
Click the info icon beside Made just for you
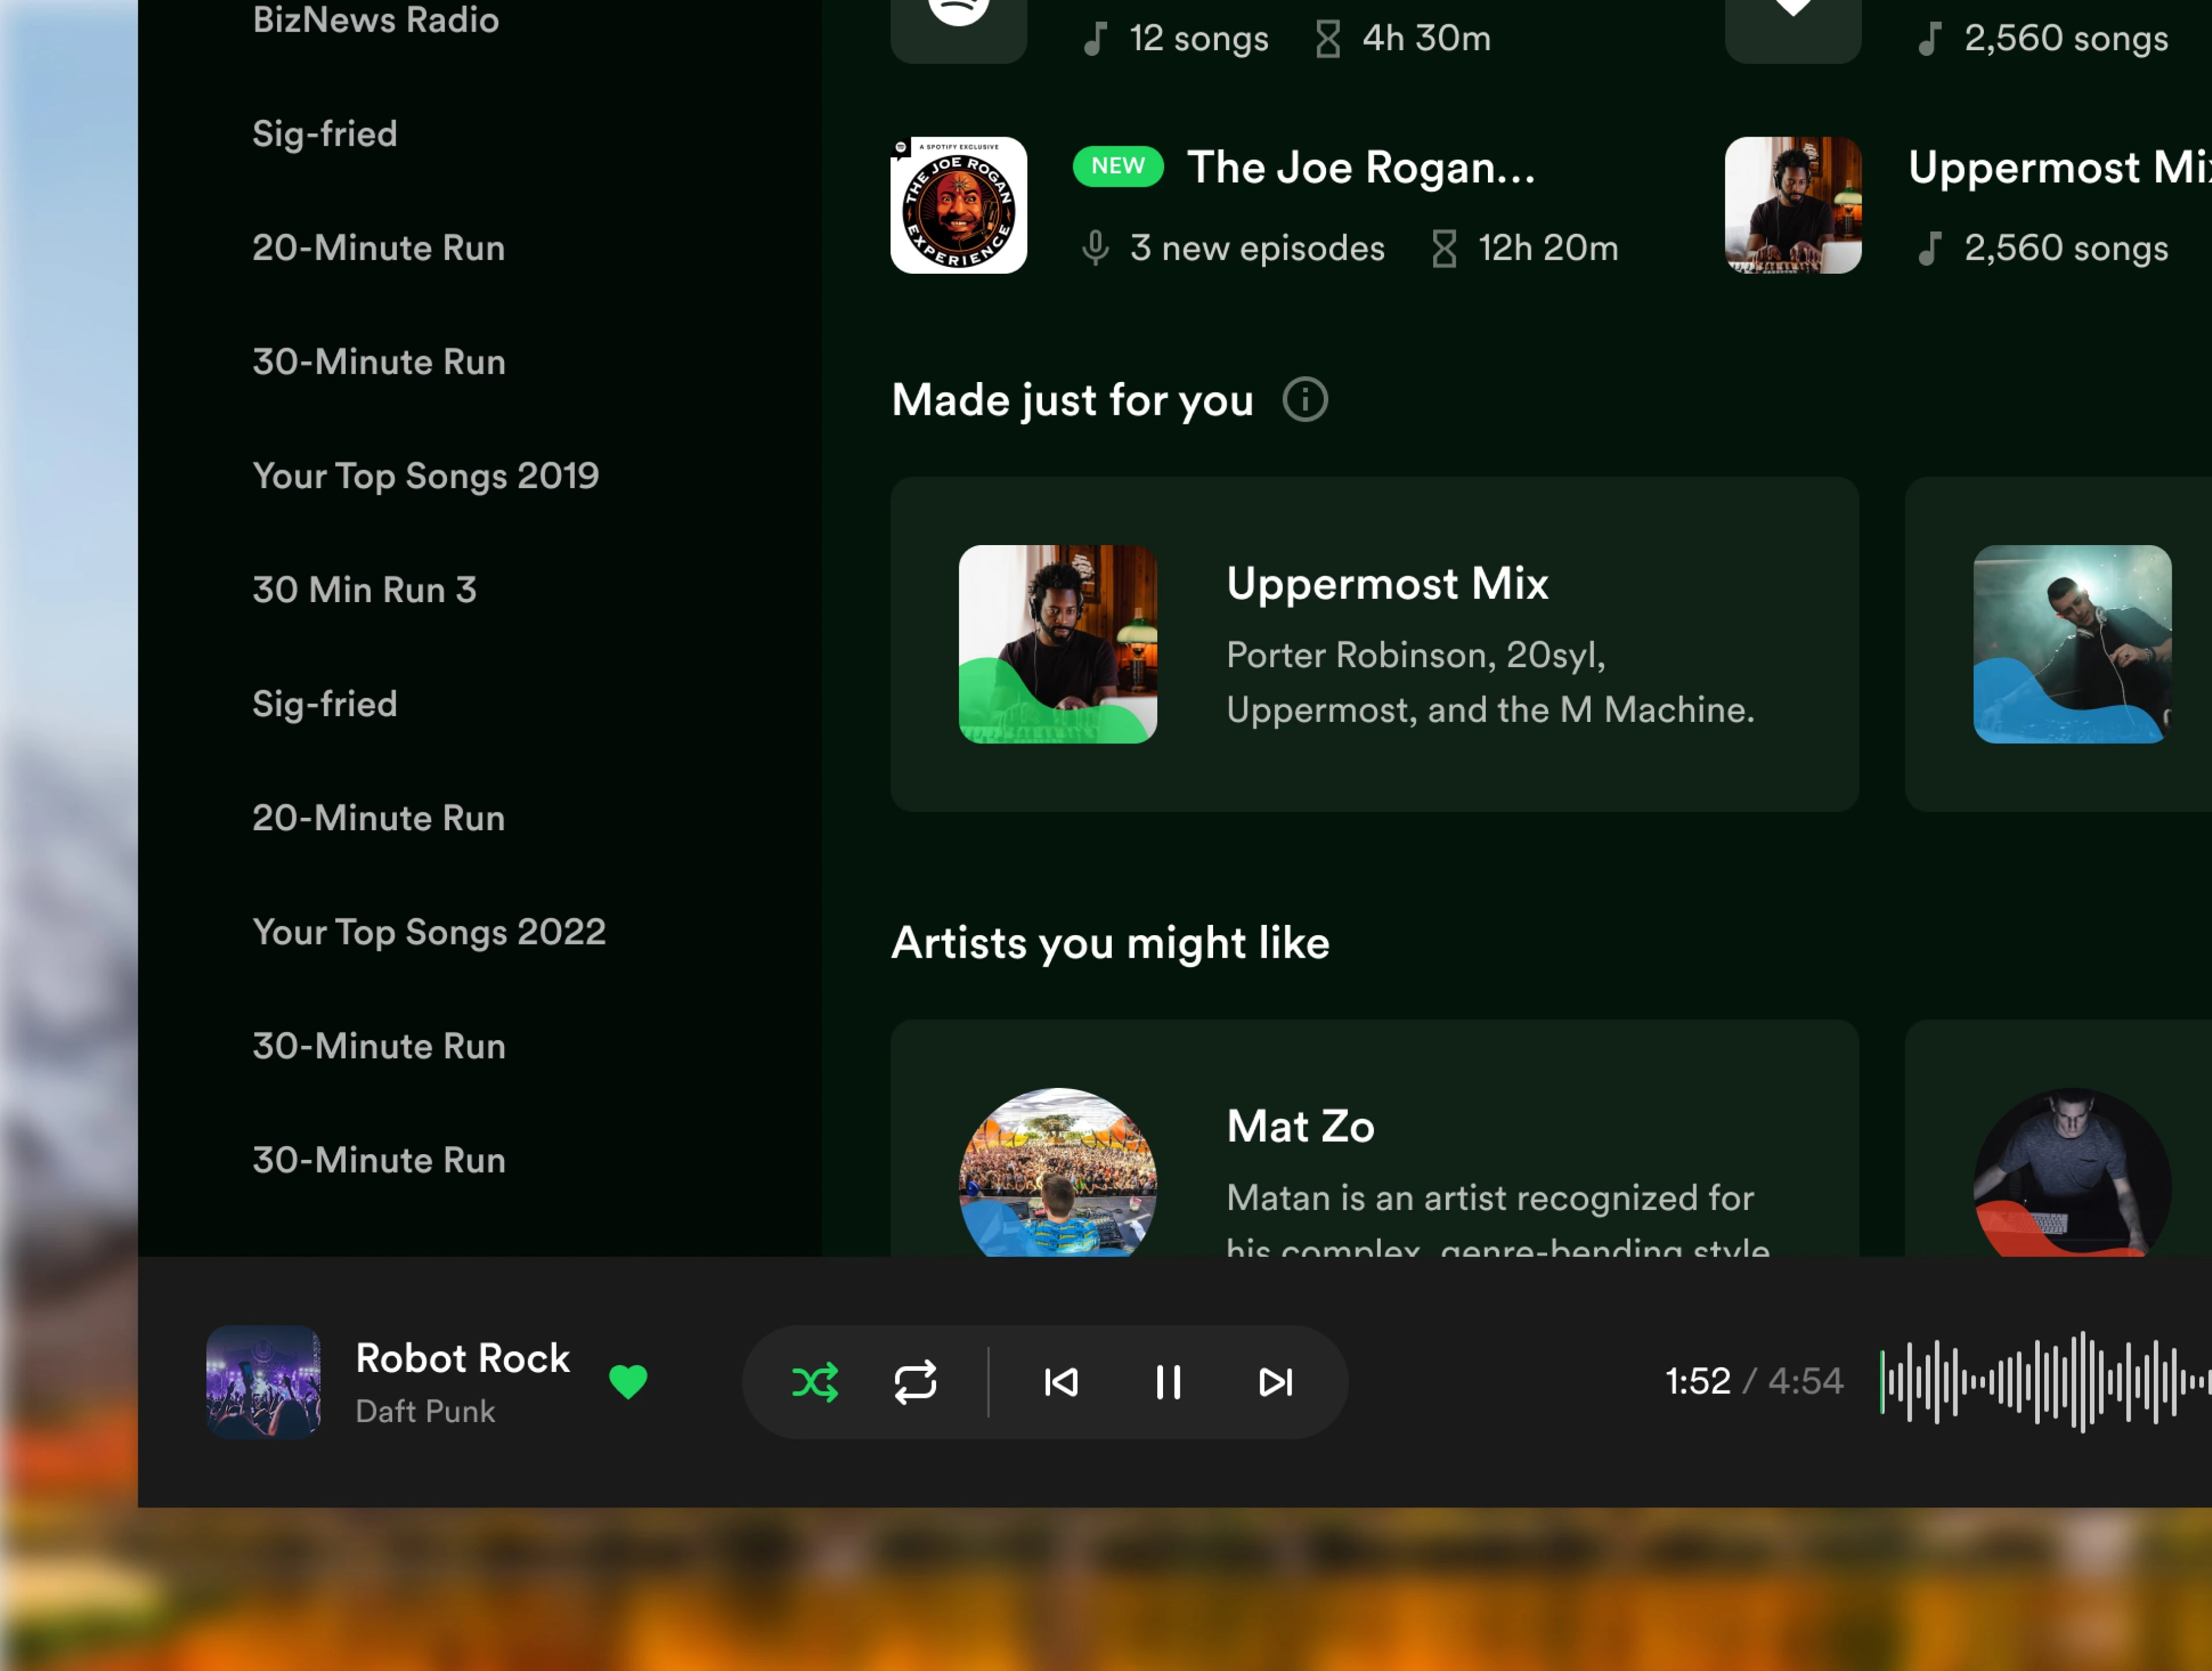tap(1305, 400)
